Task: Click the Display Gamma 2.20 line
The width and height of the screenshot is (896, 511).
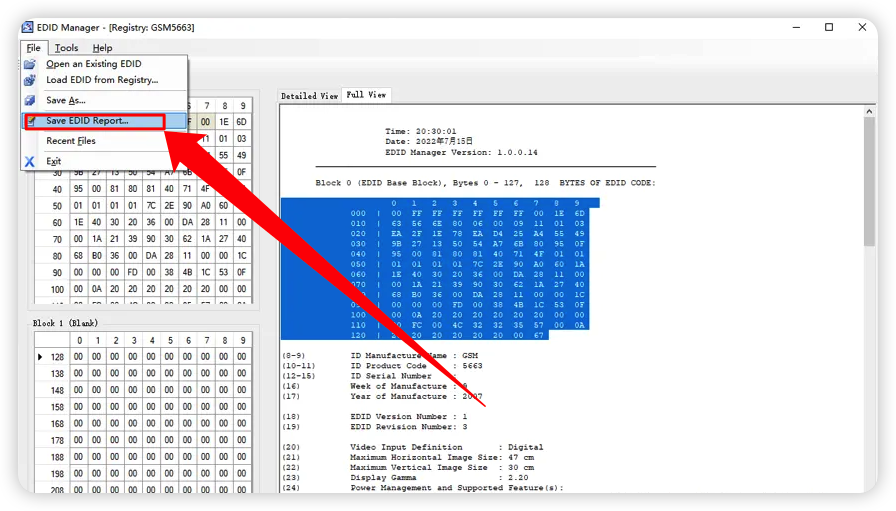Action: click(439, 478)
